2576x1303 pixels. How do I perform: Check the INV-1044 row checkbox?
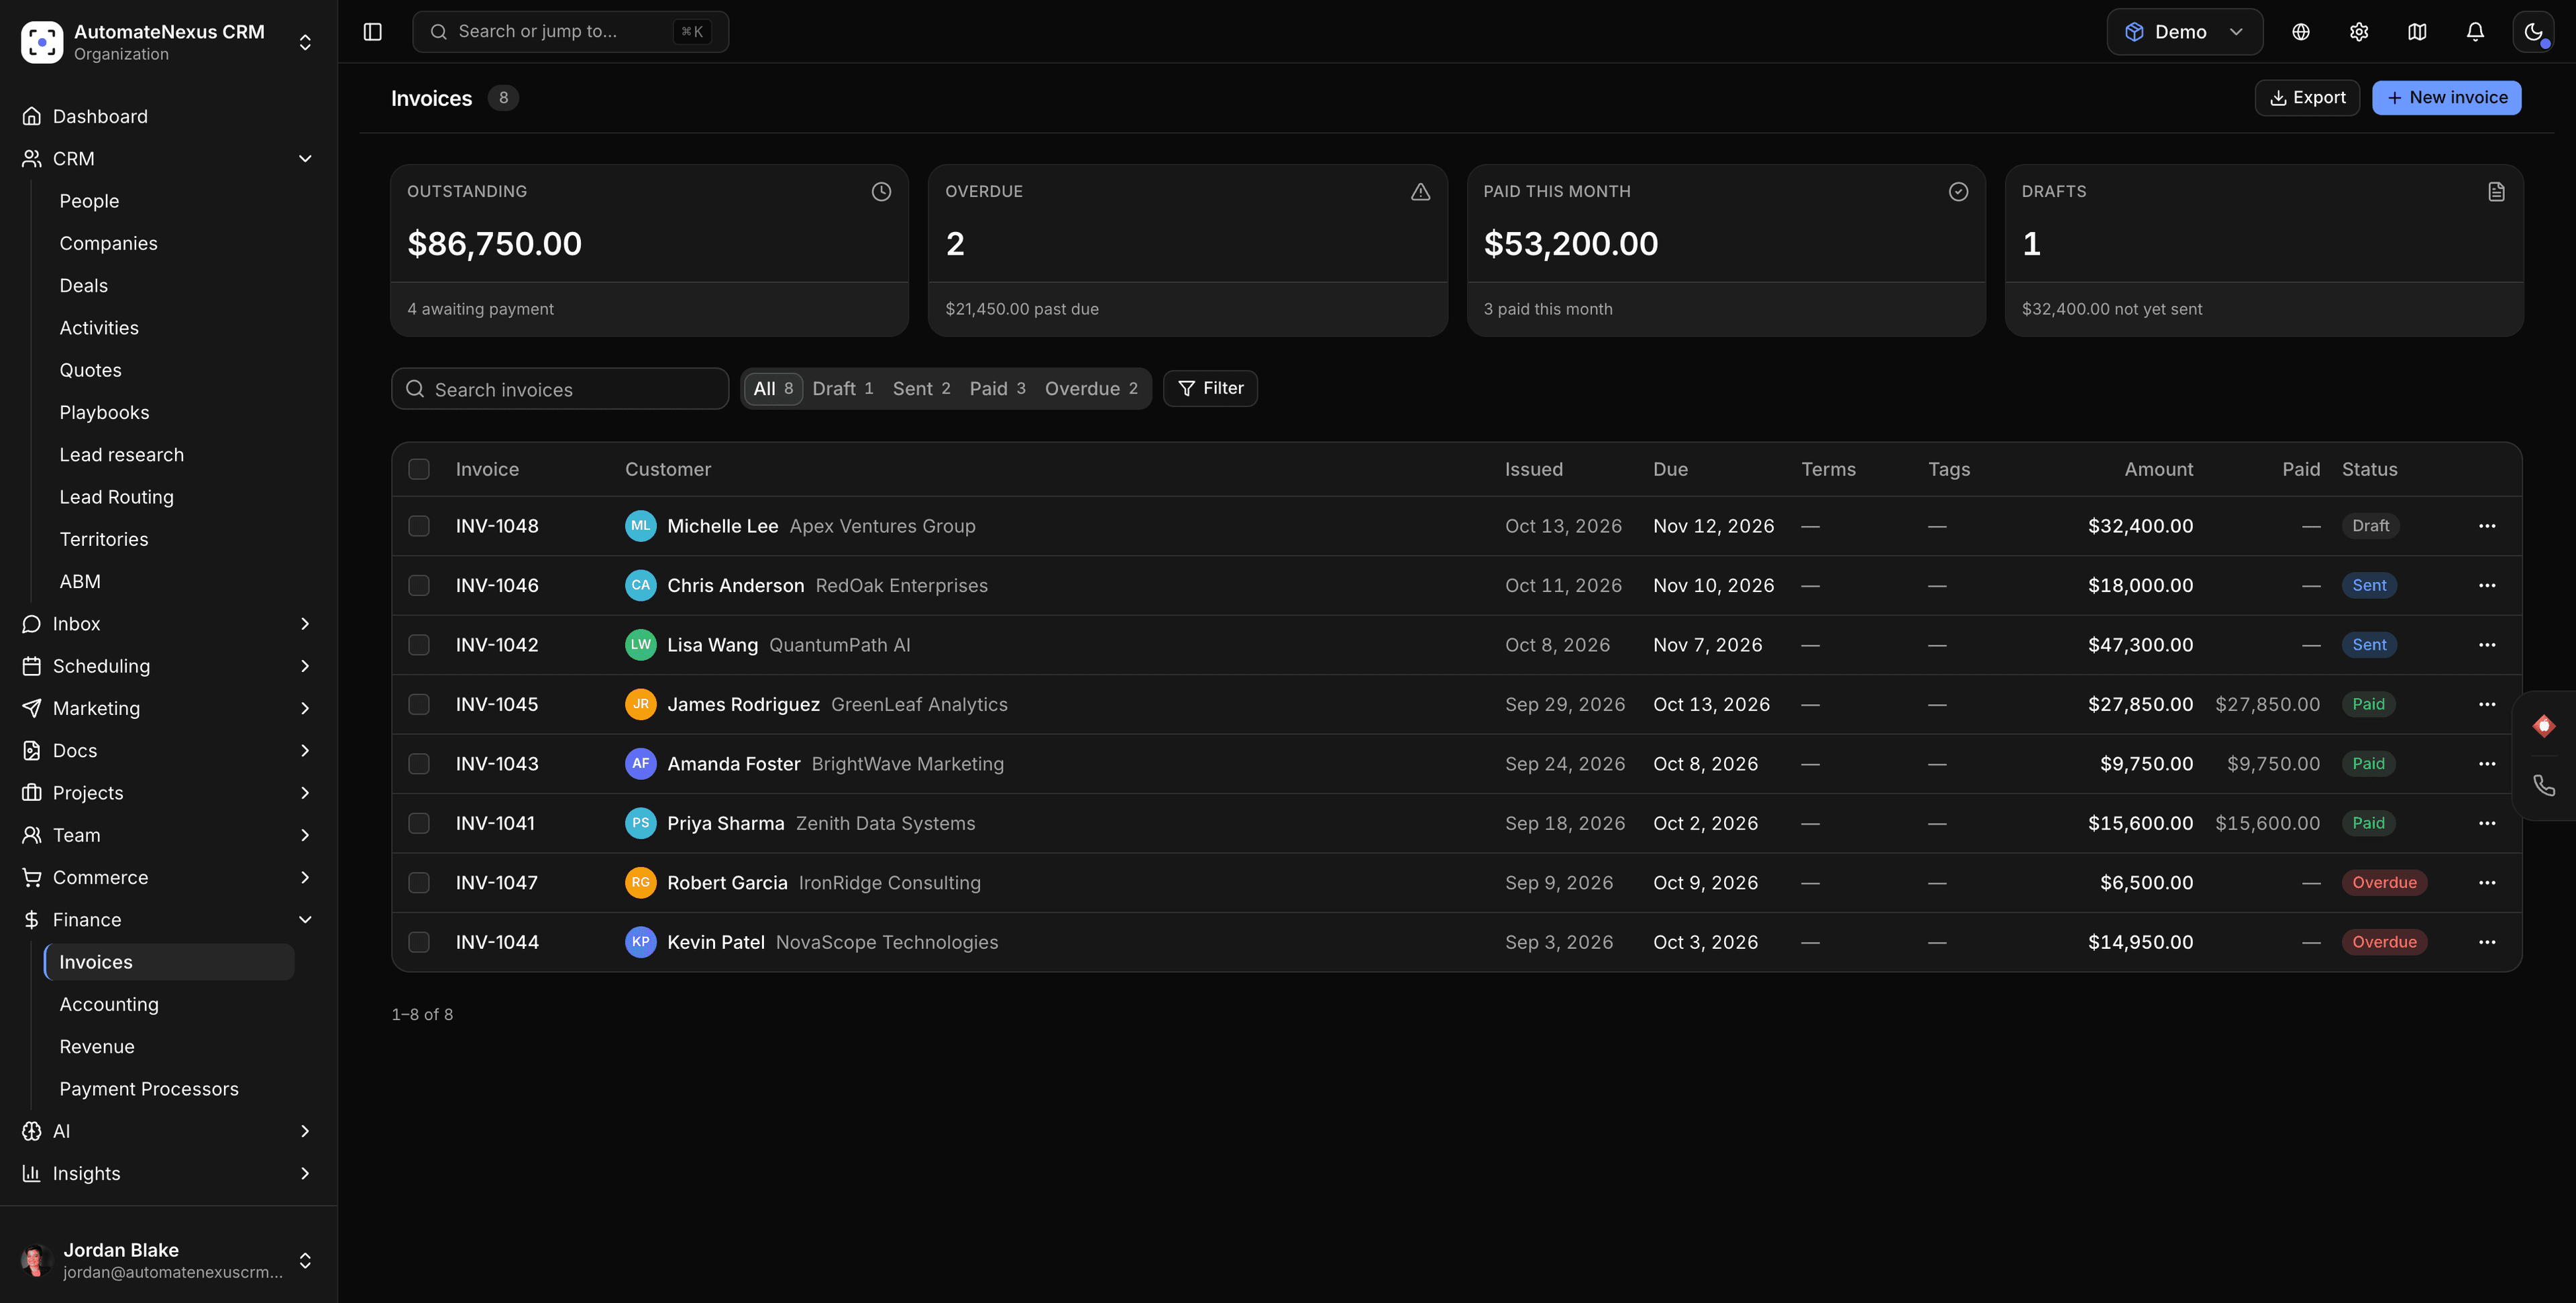pyautogui.click(x=418, y=942)
